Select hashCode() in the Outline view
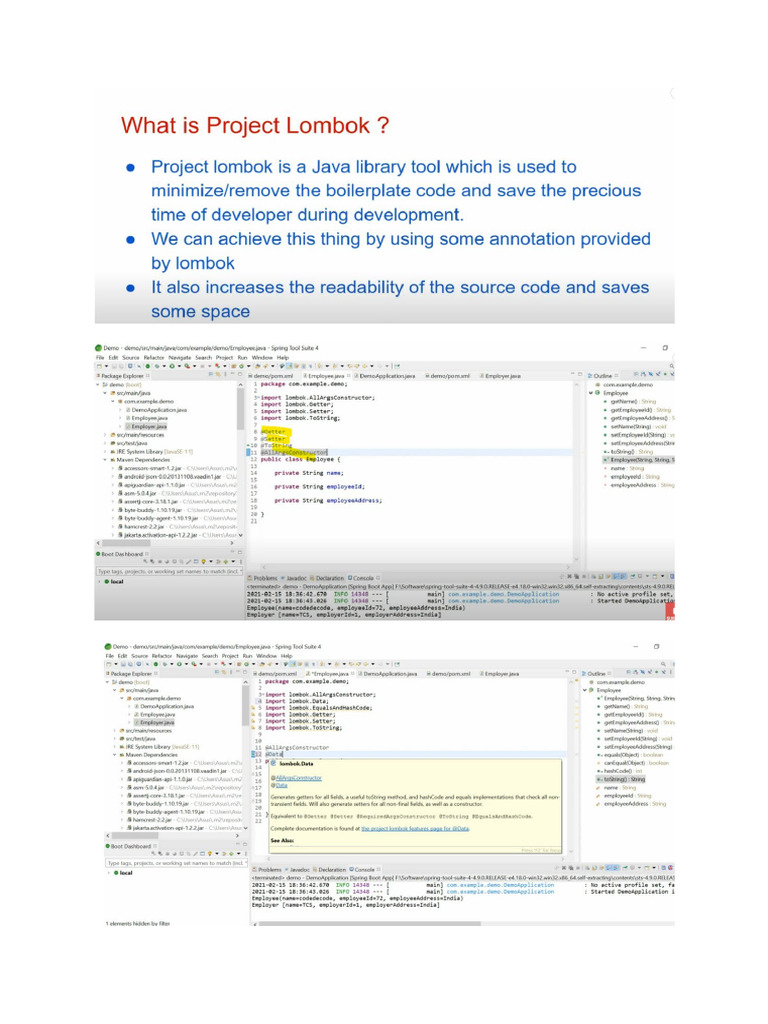 620,771
